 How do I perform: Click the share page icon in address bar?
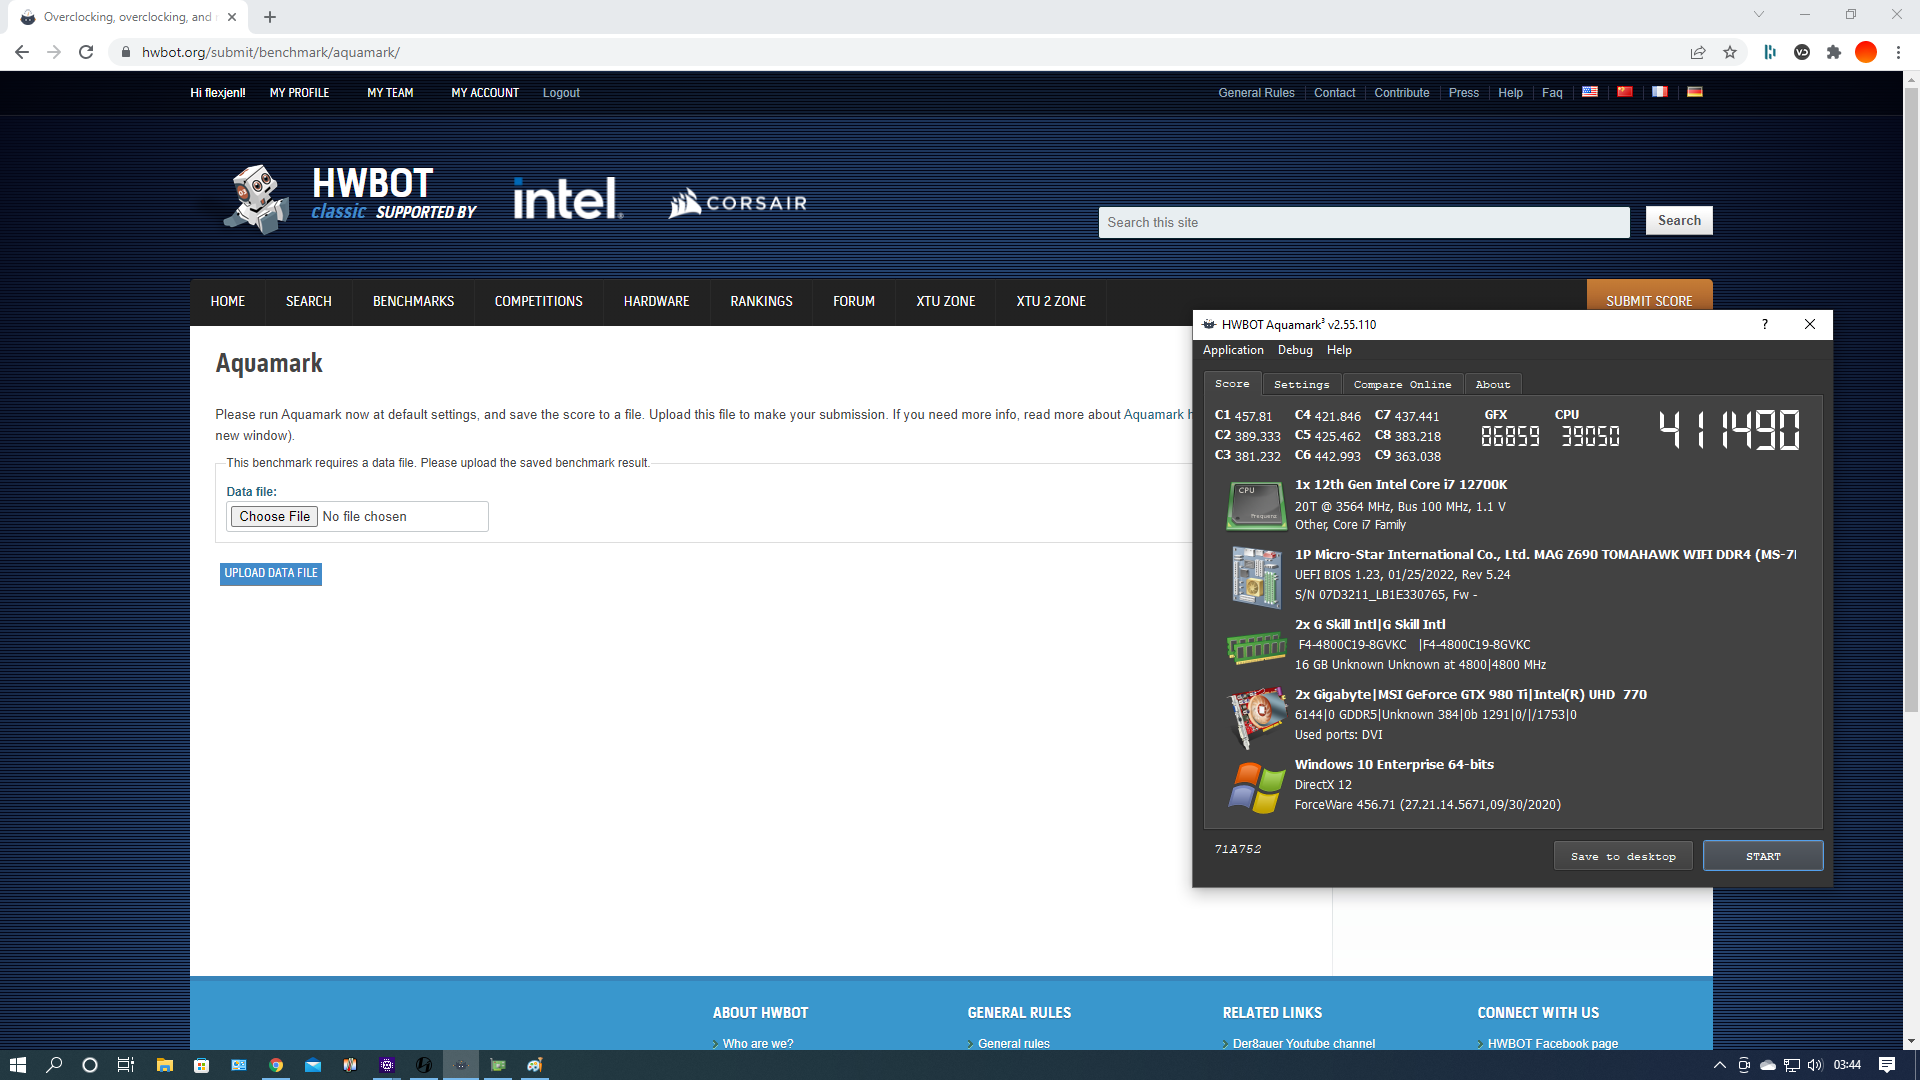point(1698,52)
